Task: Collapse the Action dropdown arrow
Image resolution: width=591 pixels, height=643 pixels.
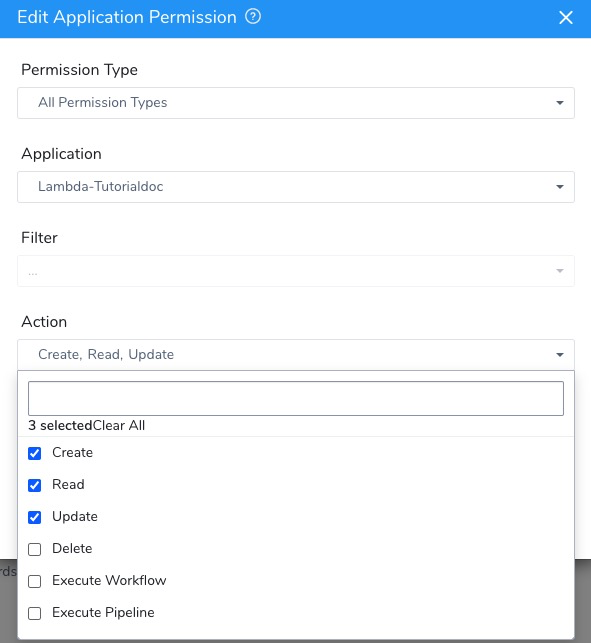Action: coord(559,355)
